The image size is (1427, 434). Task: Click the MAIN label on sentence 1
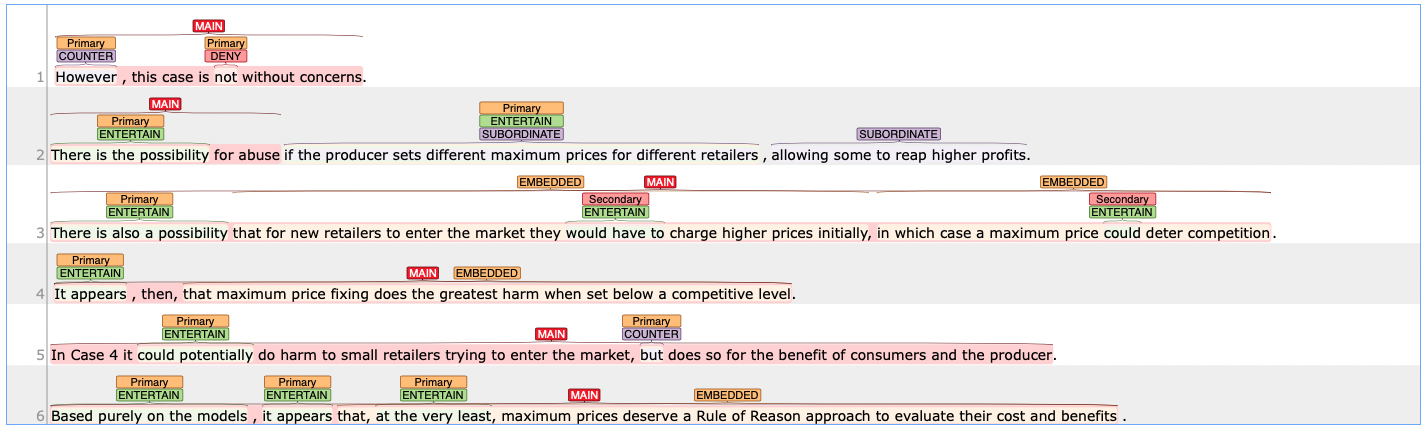[209, 26]
